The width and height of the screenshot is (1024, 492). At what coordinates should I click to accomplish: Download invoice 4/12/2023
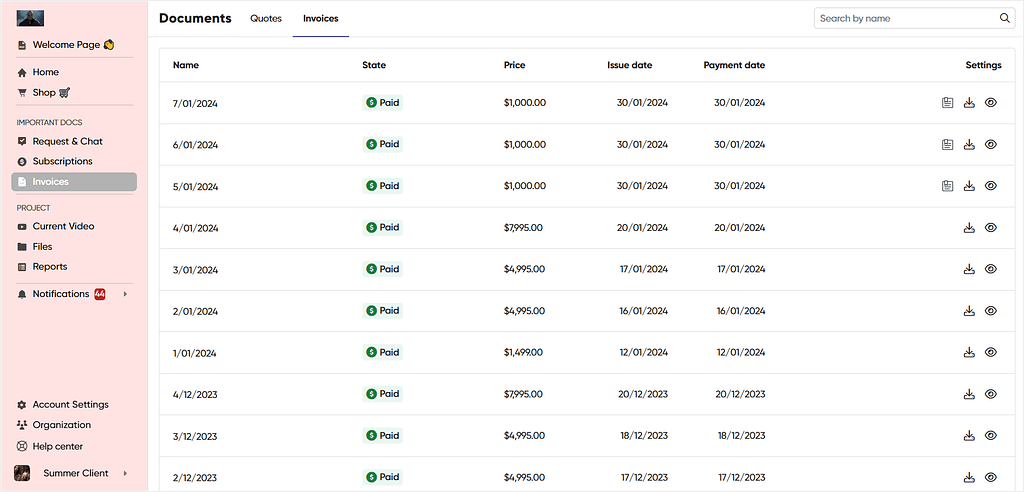(969, 394)
